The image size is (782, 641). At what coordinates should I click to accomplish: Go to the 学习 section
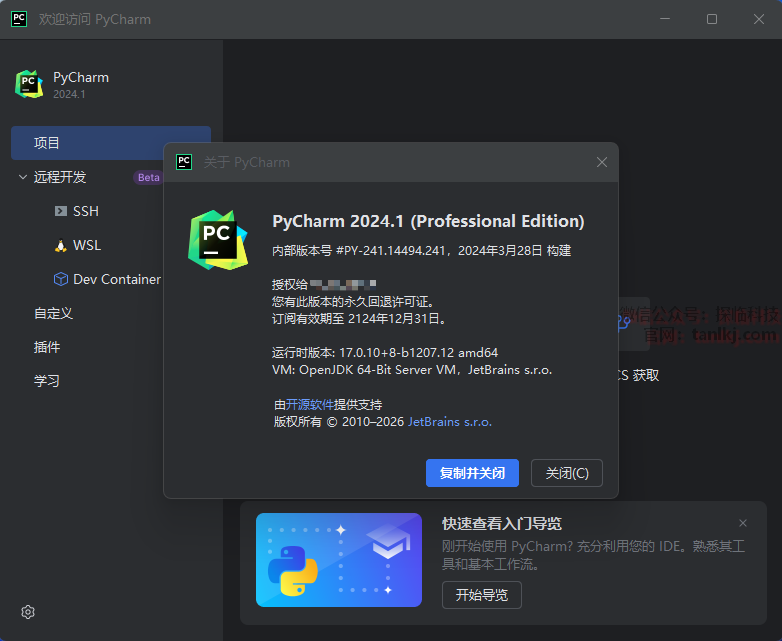click(x=47, y=381)
